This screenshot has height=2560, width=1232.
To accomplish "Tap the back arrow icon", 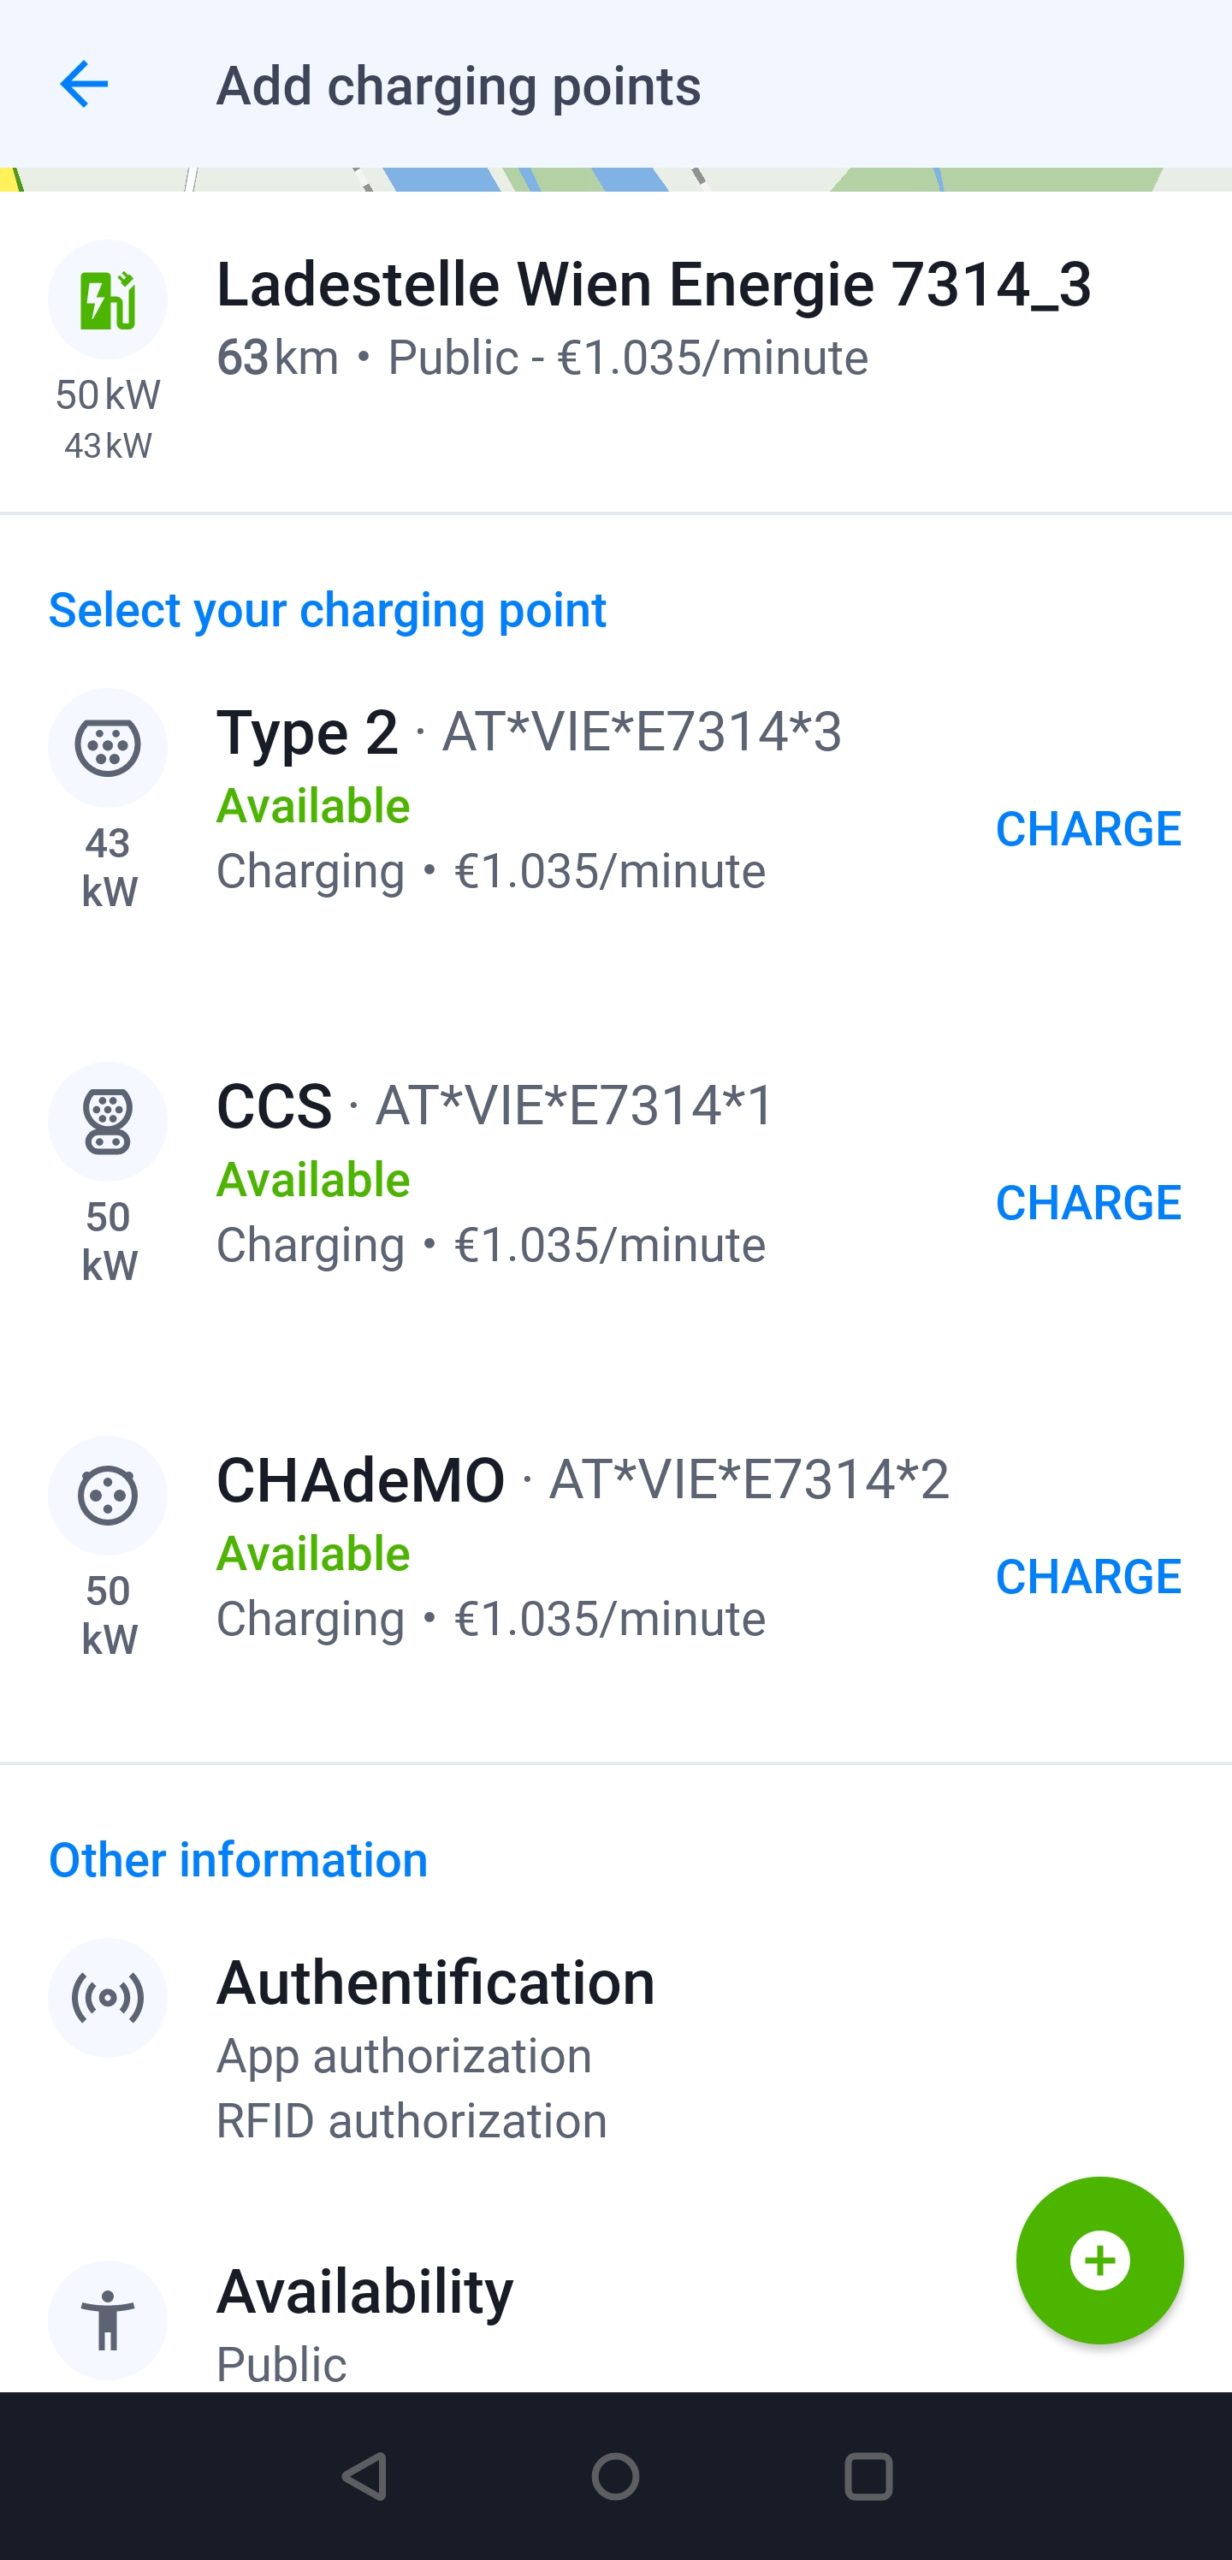I will (84, 84).
